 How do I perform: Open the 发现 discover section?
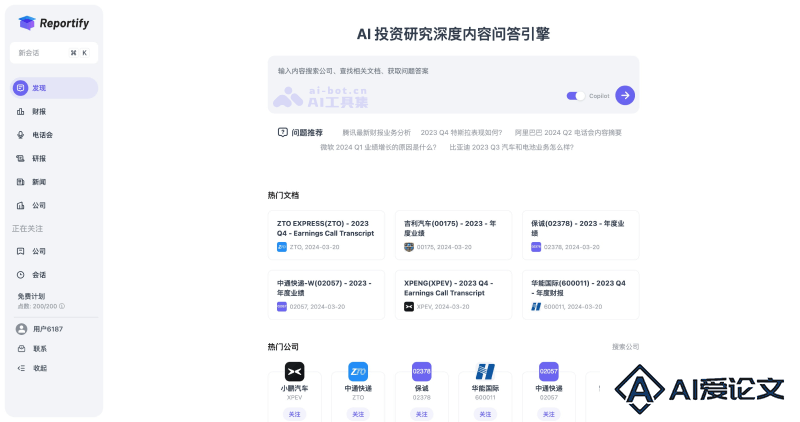pyautogui.click(x=54, y=88)
